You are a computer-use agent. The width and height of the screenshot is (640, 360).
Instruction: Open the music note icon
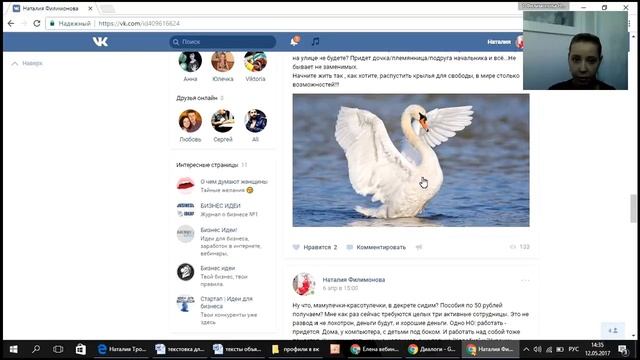[x=316, y=41]
